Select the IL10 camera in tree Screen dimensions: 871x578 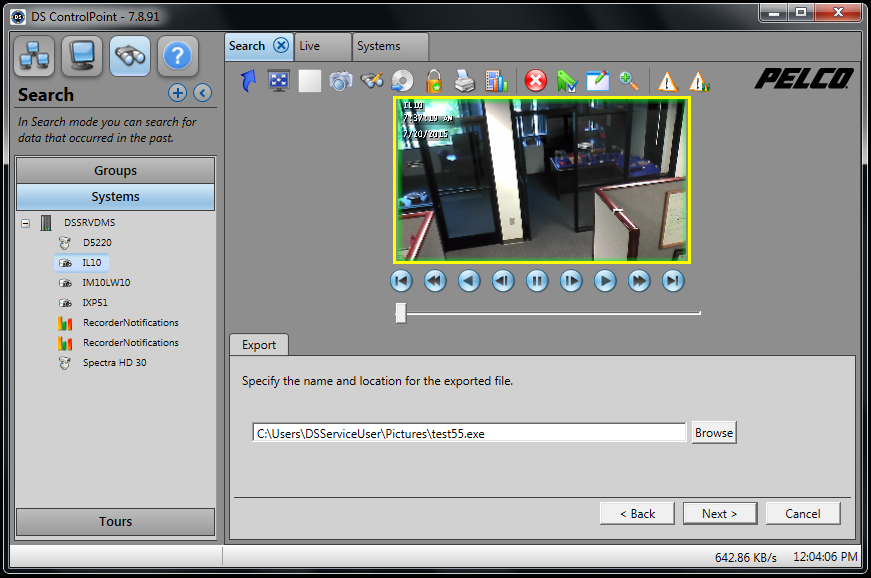[x=92, y=263]
